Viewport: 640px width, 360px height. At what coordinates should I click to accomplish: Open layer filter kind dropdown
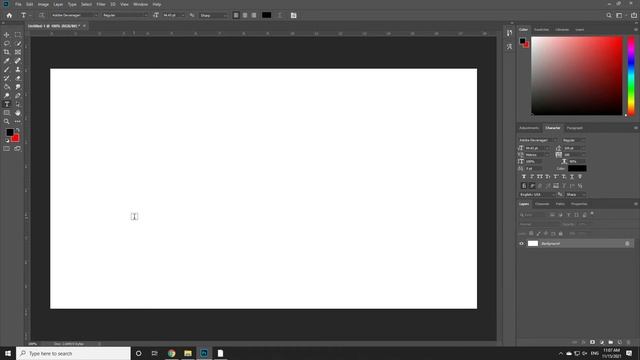click(533, 215)
